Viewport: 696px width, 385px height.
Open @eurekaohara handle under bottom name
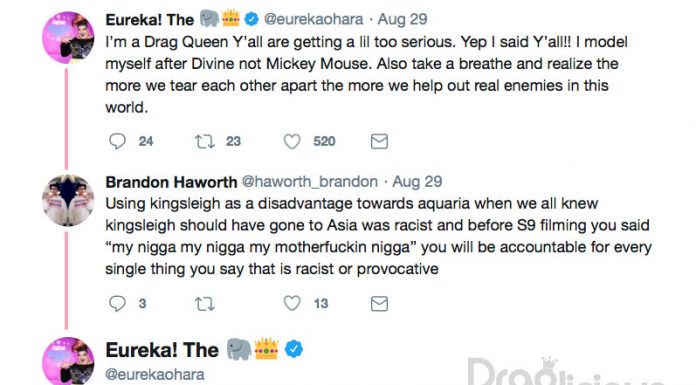click(x=155, y=374)
